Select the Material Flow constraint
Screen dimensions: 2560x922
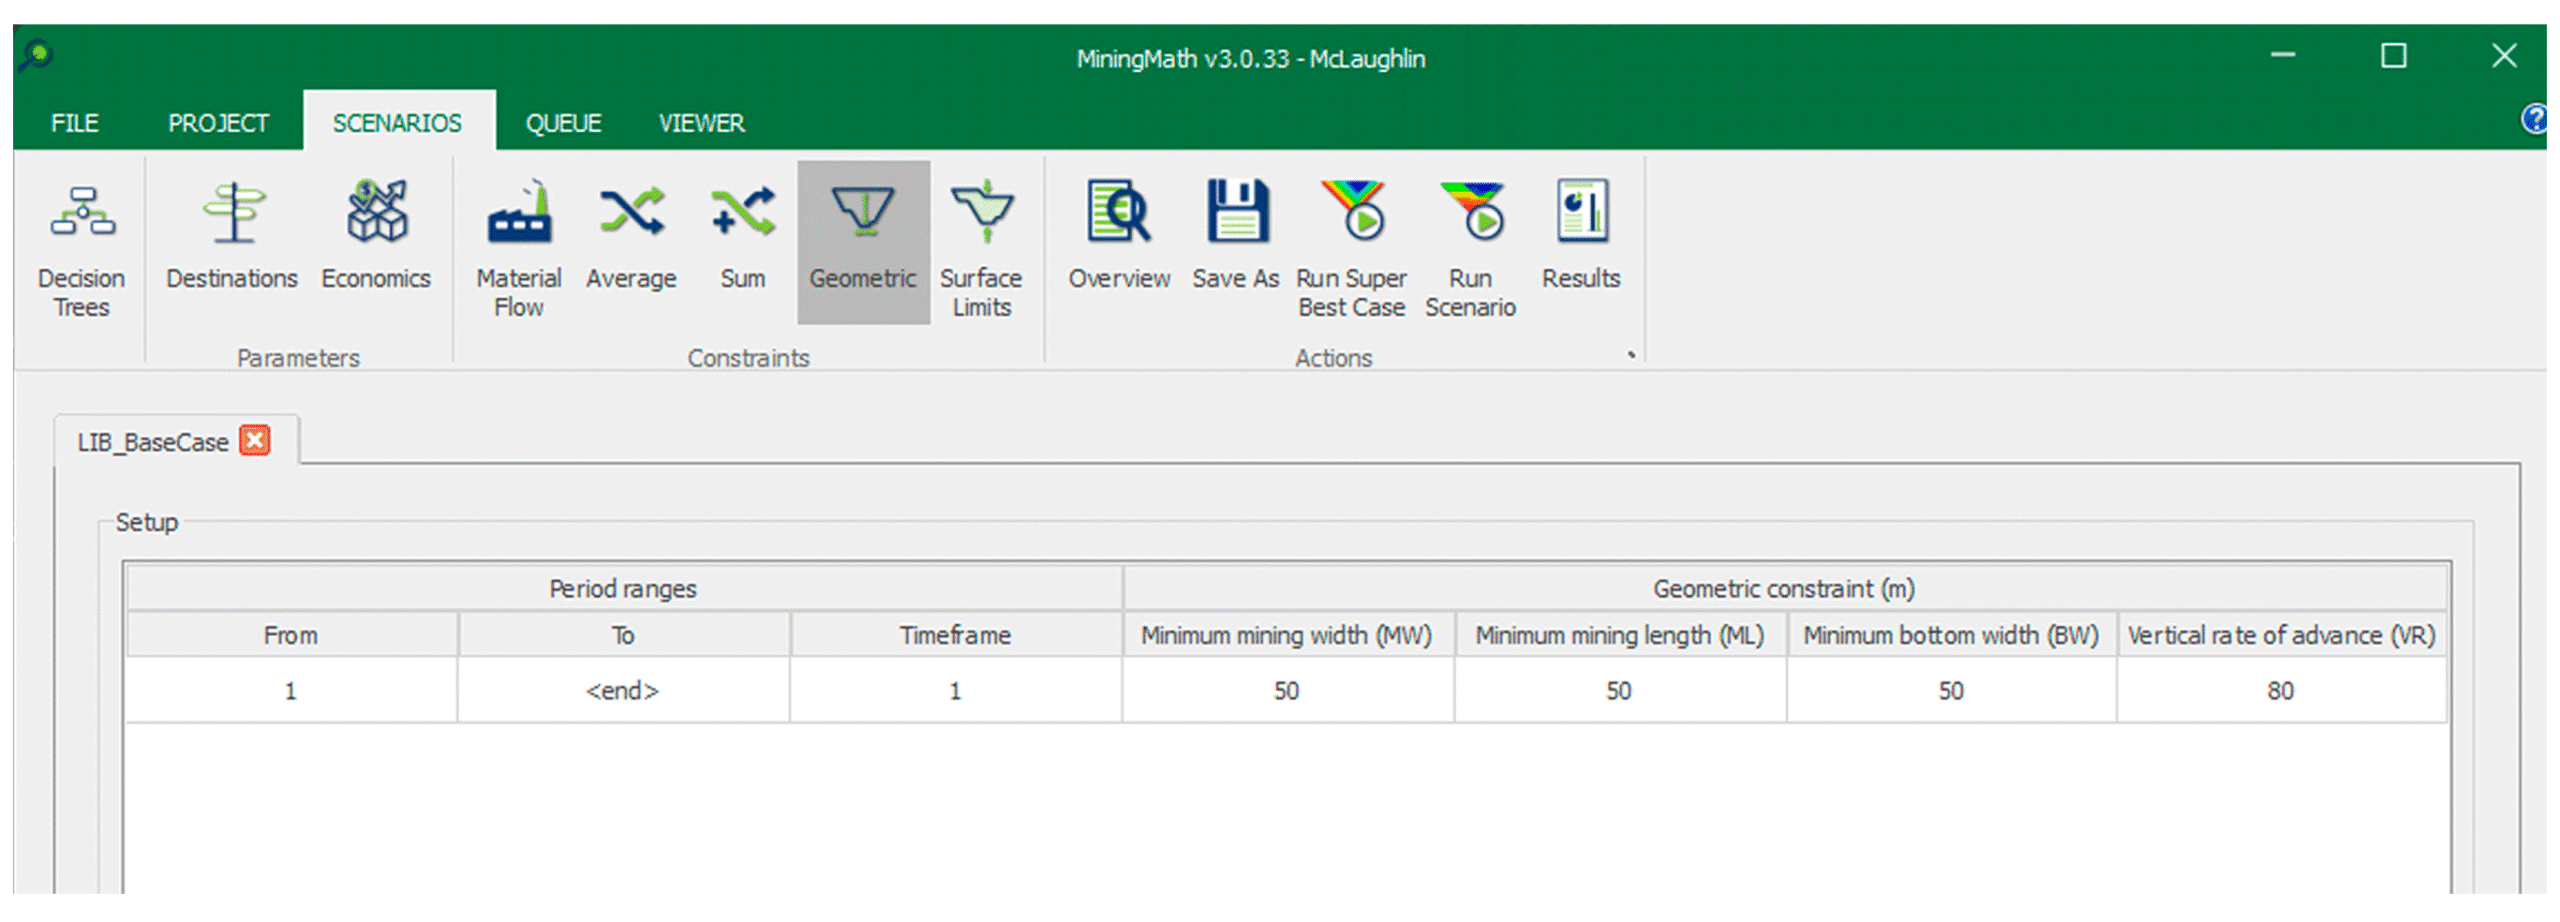pos(518,247)
